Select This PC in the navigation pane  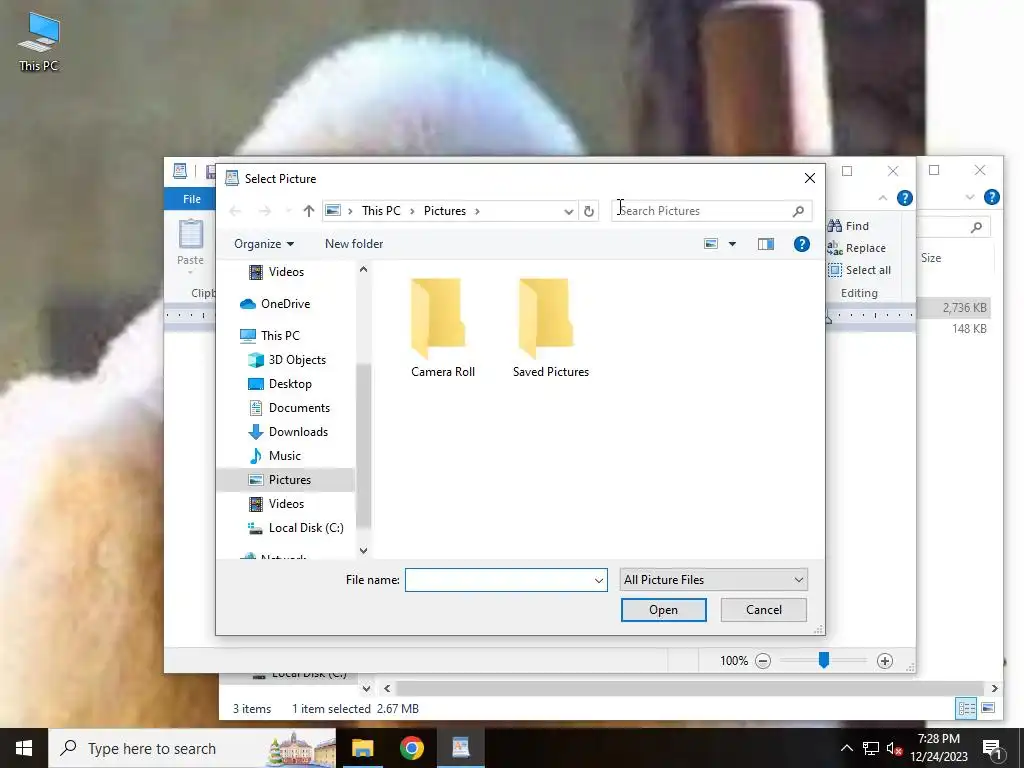[x=280, y=336]
